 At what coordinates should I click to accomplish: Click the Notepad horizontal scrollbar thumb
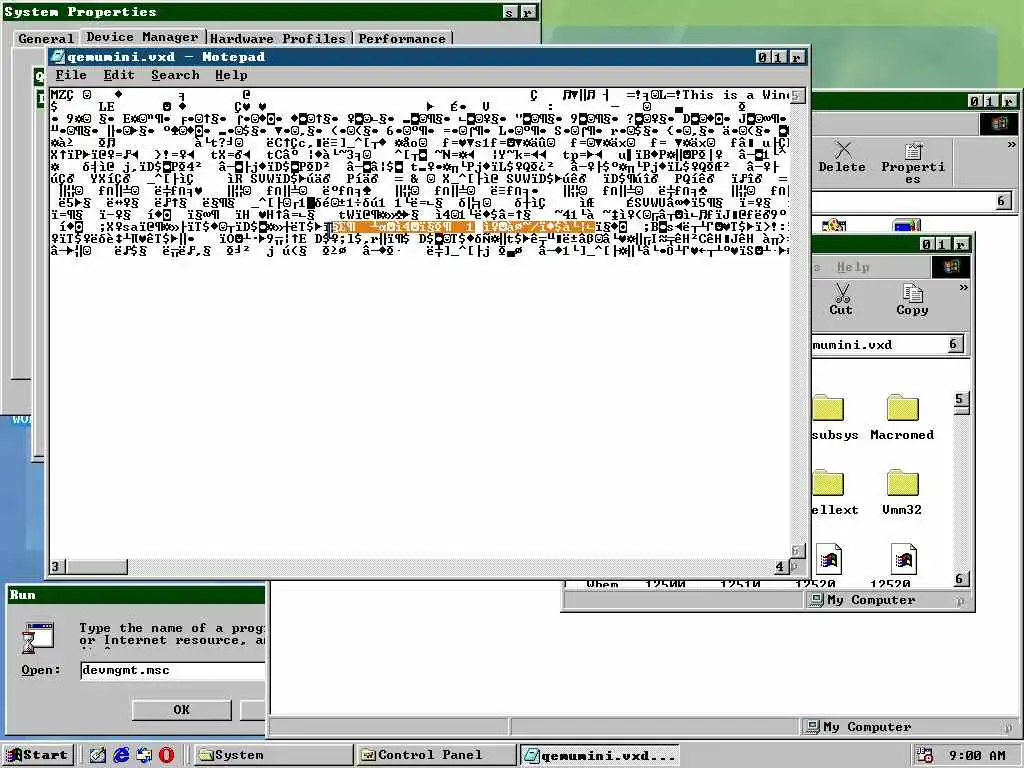pyautogui.click(x=97, y=566)
